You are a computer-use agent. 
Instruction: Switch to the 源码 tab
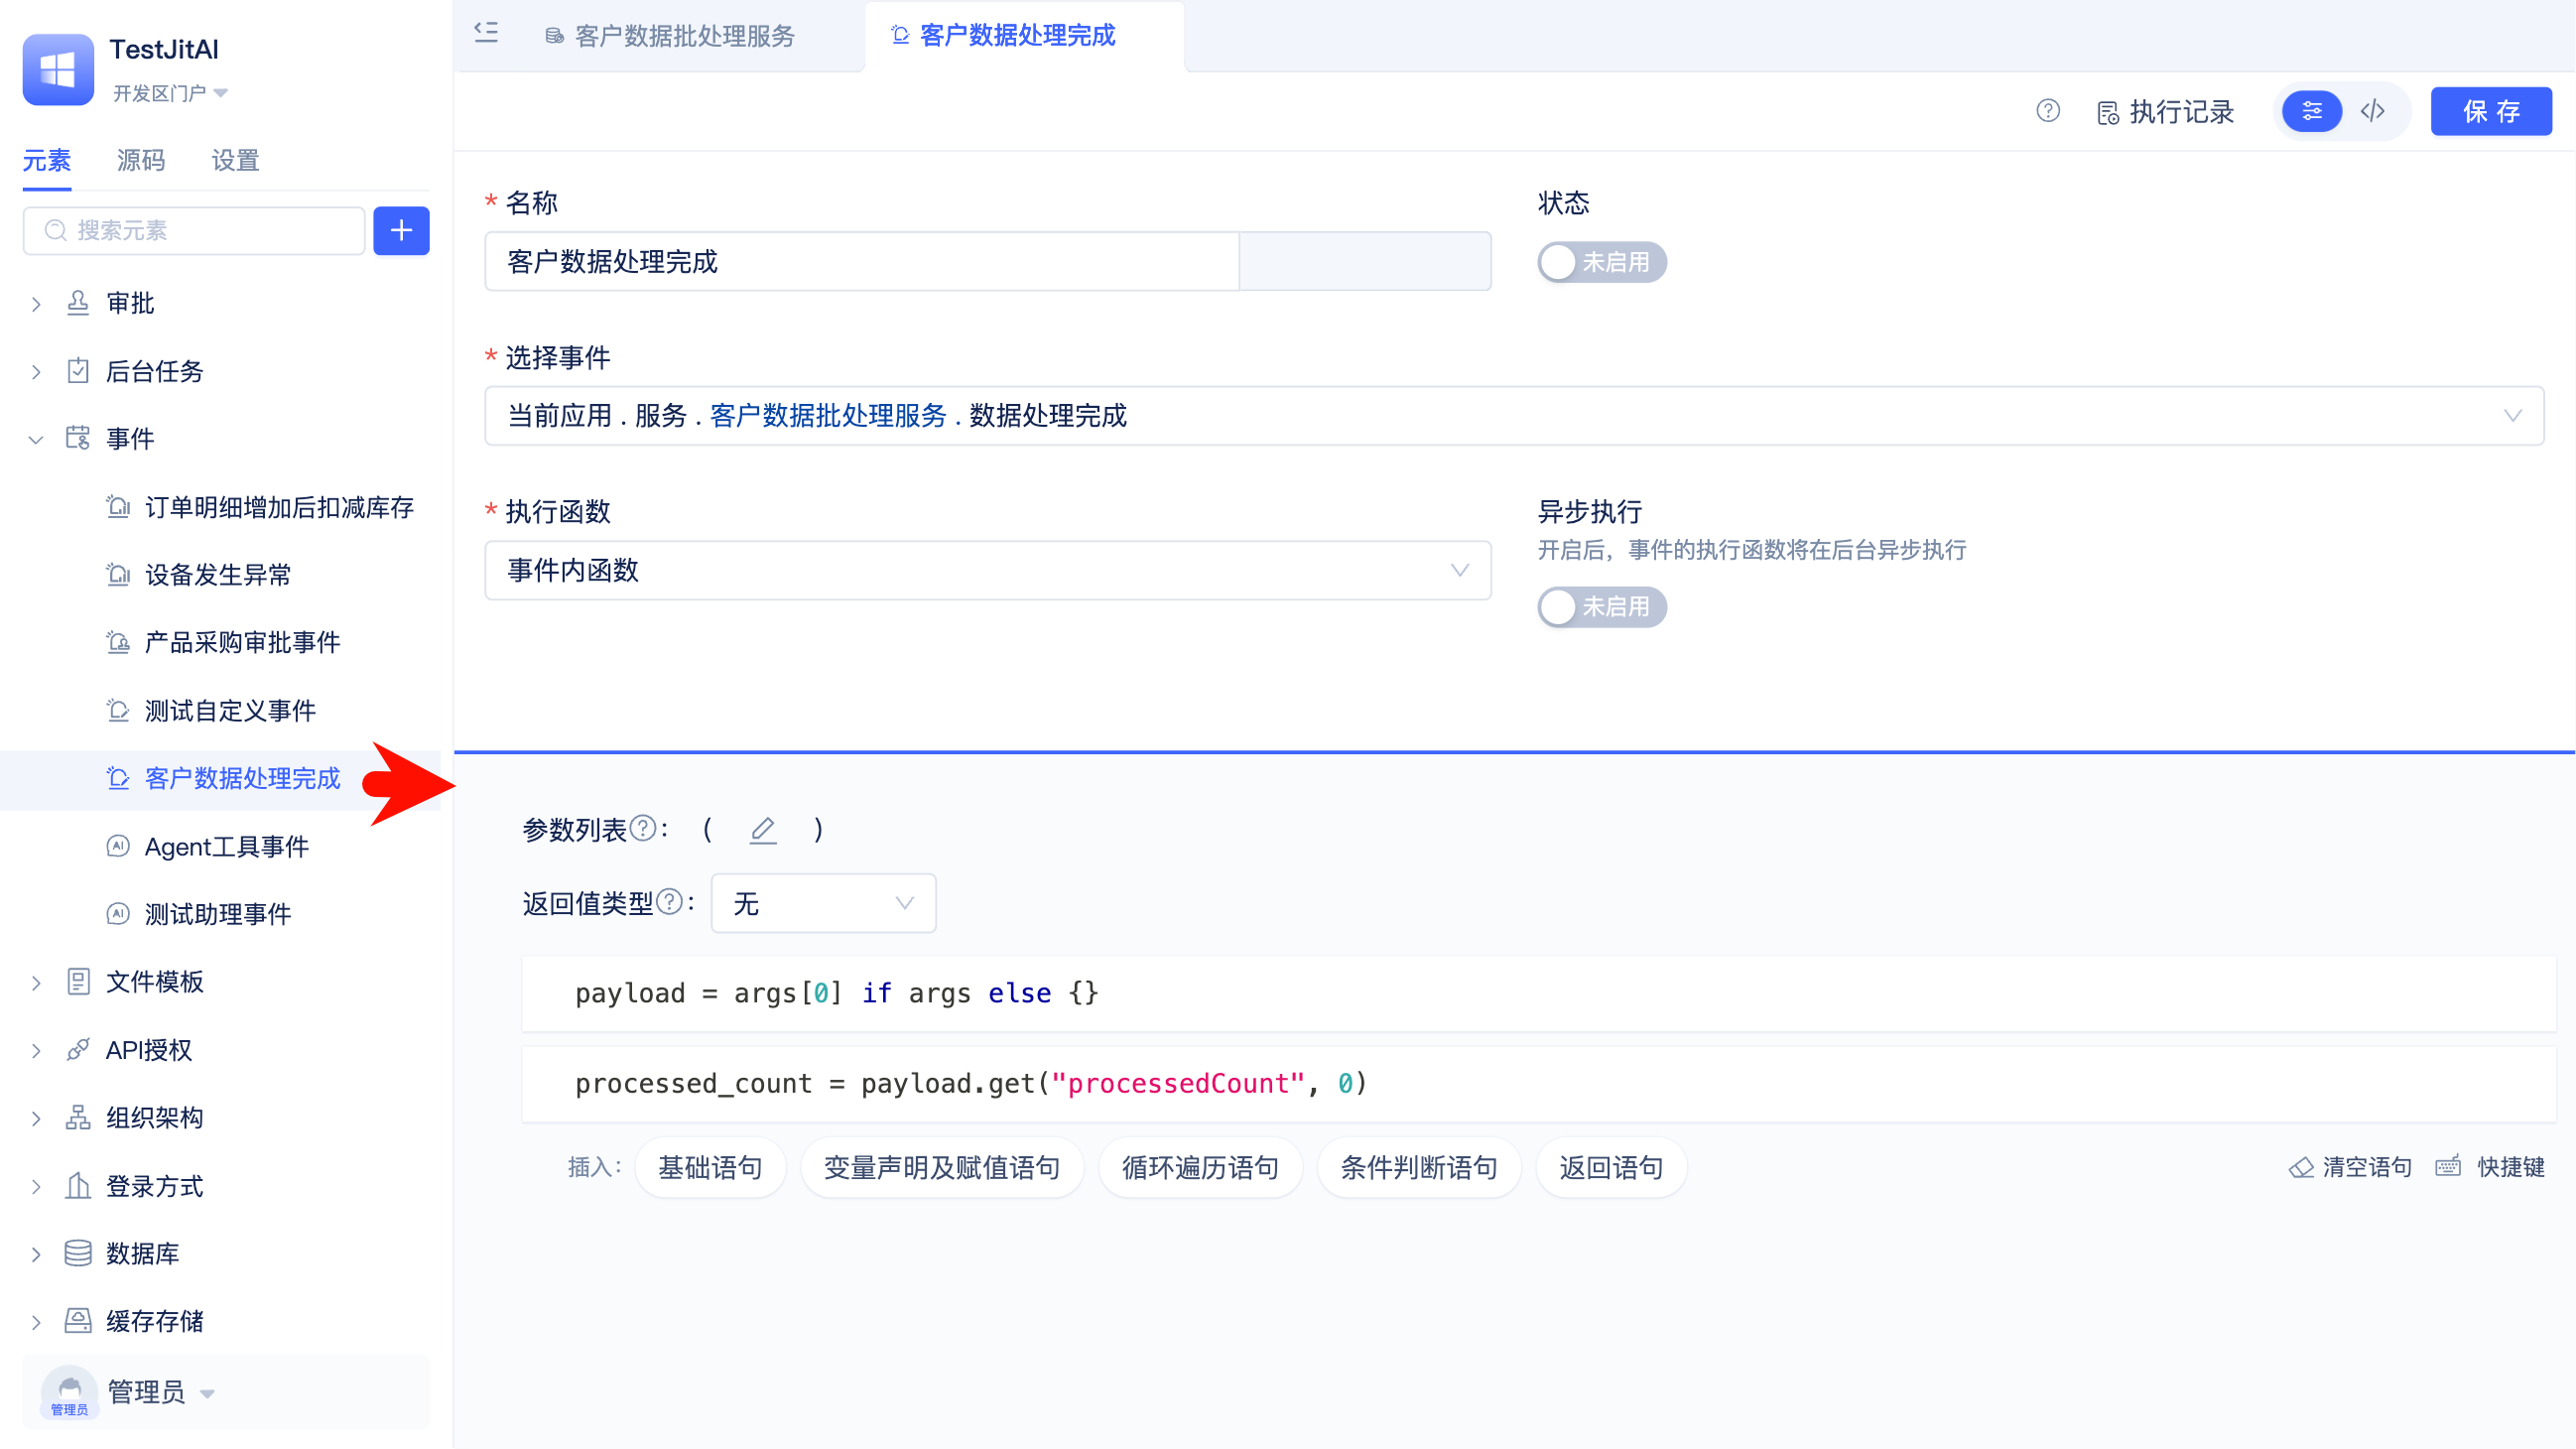[x=141, y=160]
